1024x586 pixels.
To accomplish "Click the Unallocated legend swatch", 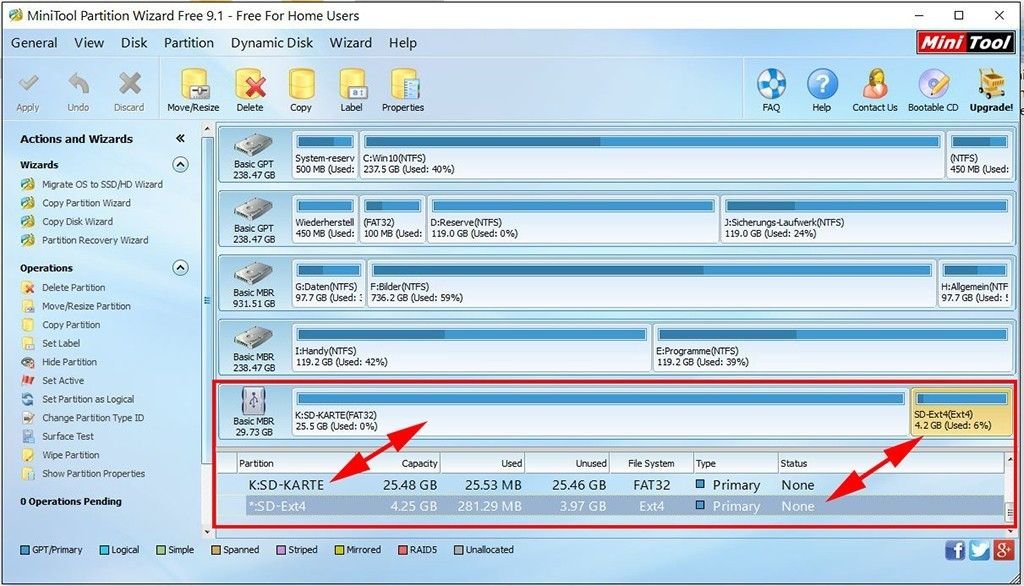I will pyautogui.click(x=458, y=550).
